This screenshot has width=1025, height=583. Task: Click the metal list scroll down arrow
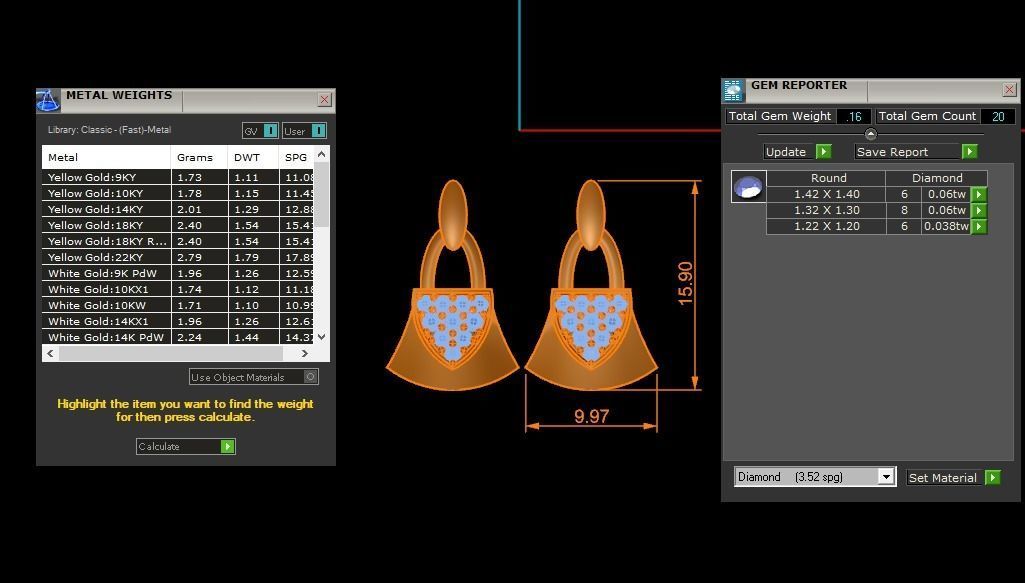[x=321, y=337]
